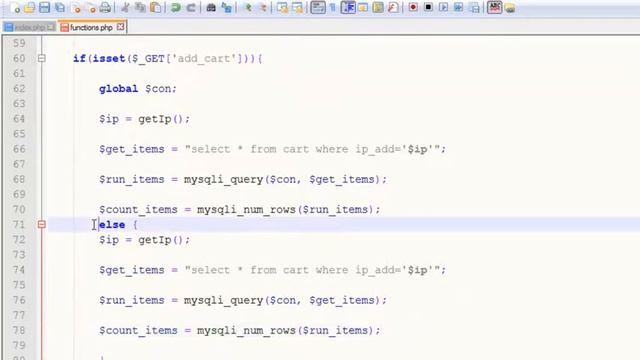Click the last toolbar icon after ABC
The width and height of the screenshot is (640, 360).
point(510,7)
